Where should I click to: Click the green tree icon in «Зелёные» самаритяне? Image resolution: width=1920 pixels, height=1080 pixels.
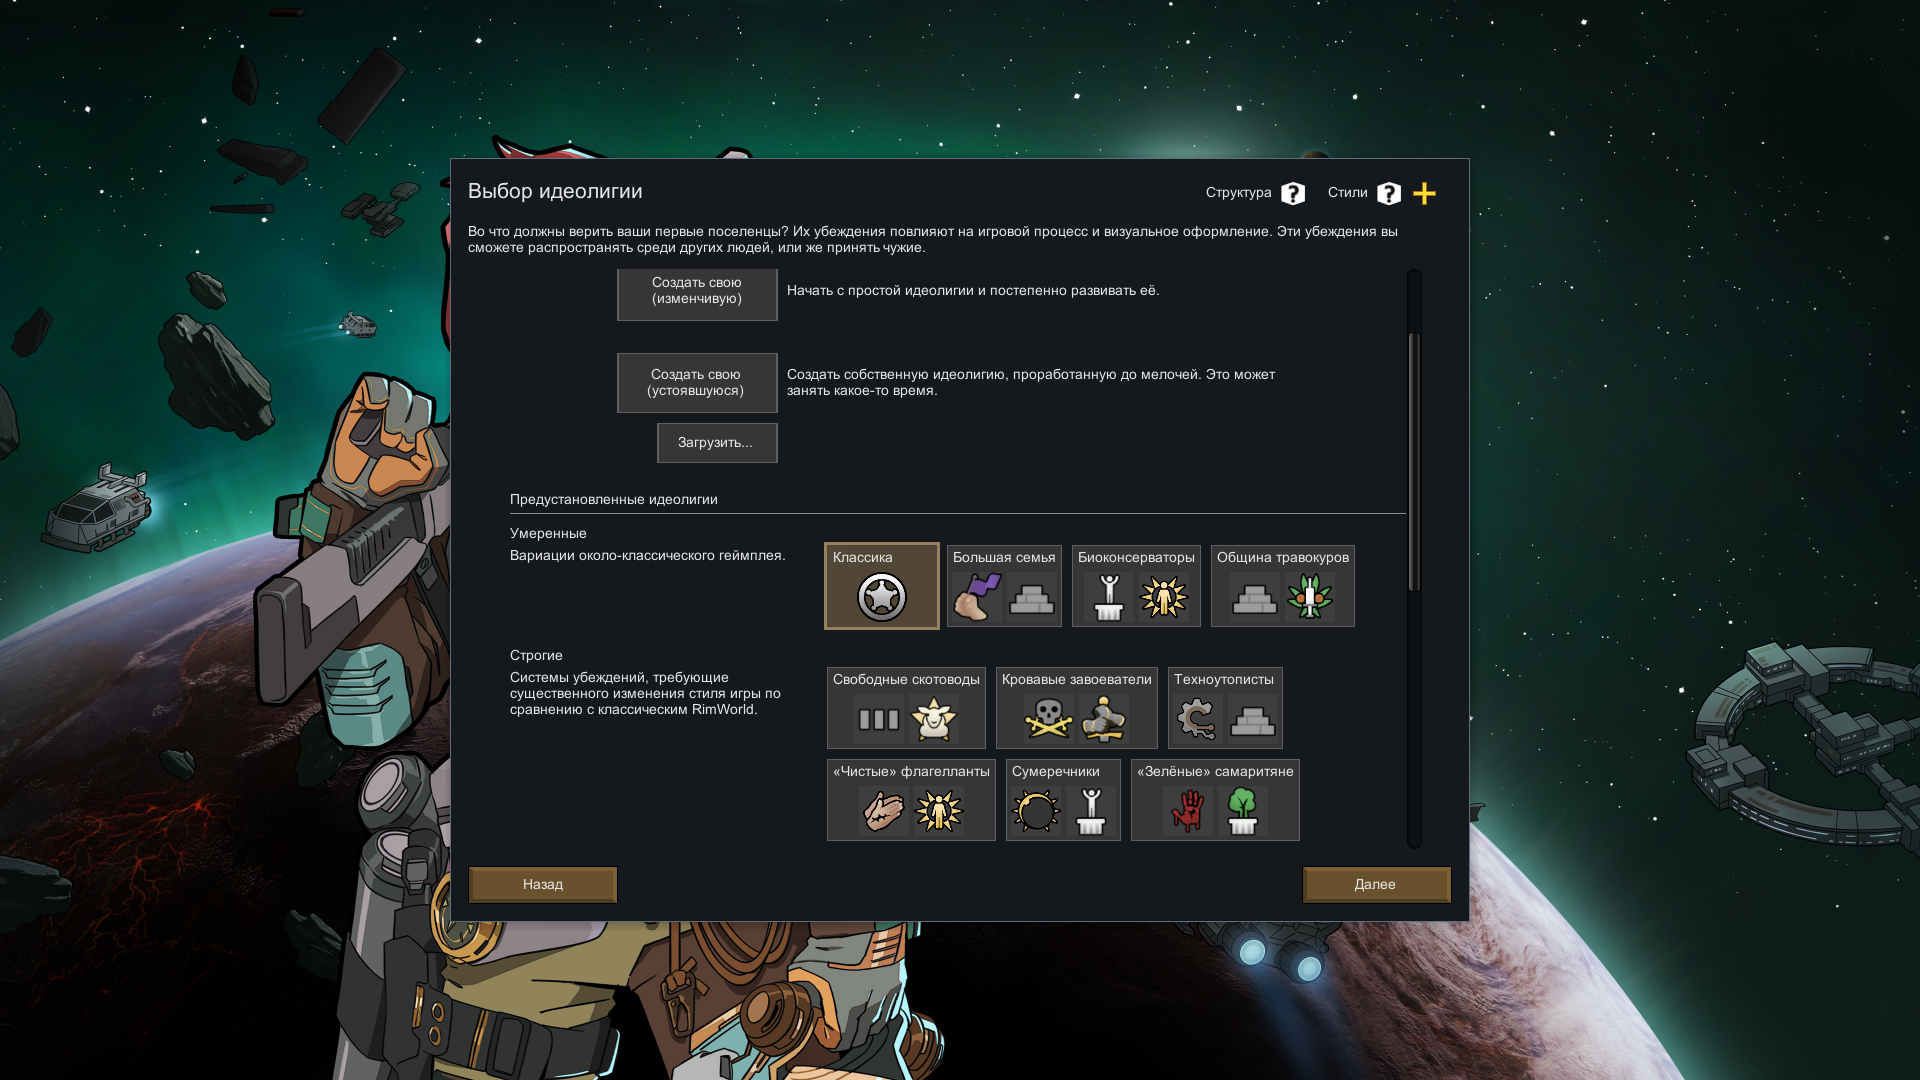[x=1243, y=811]
